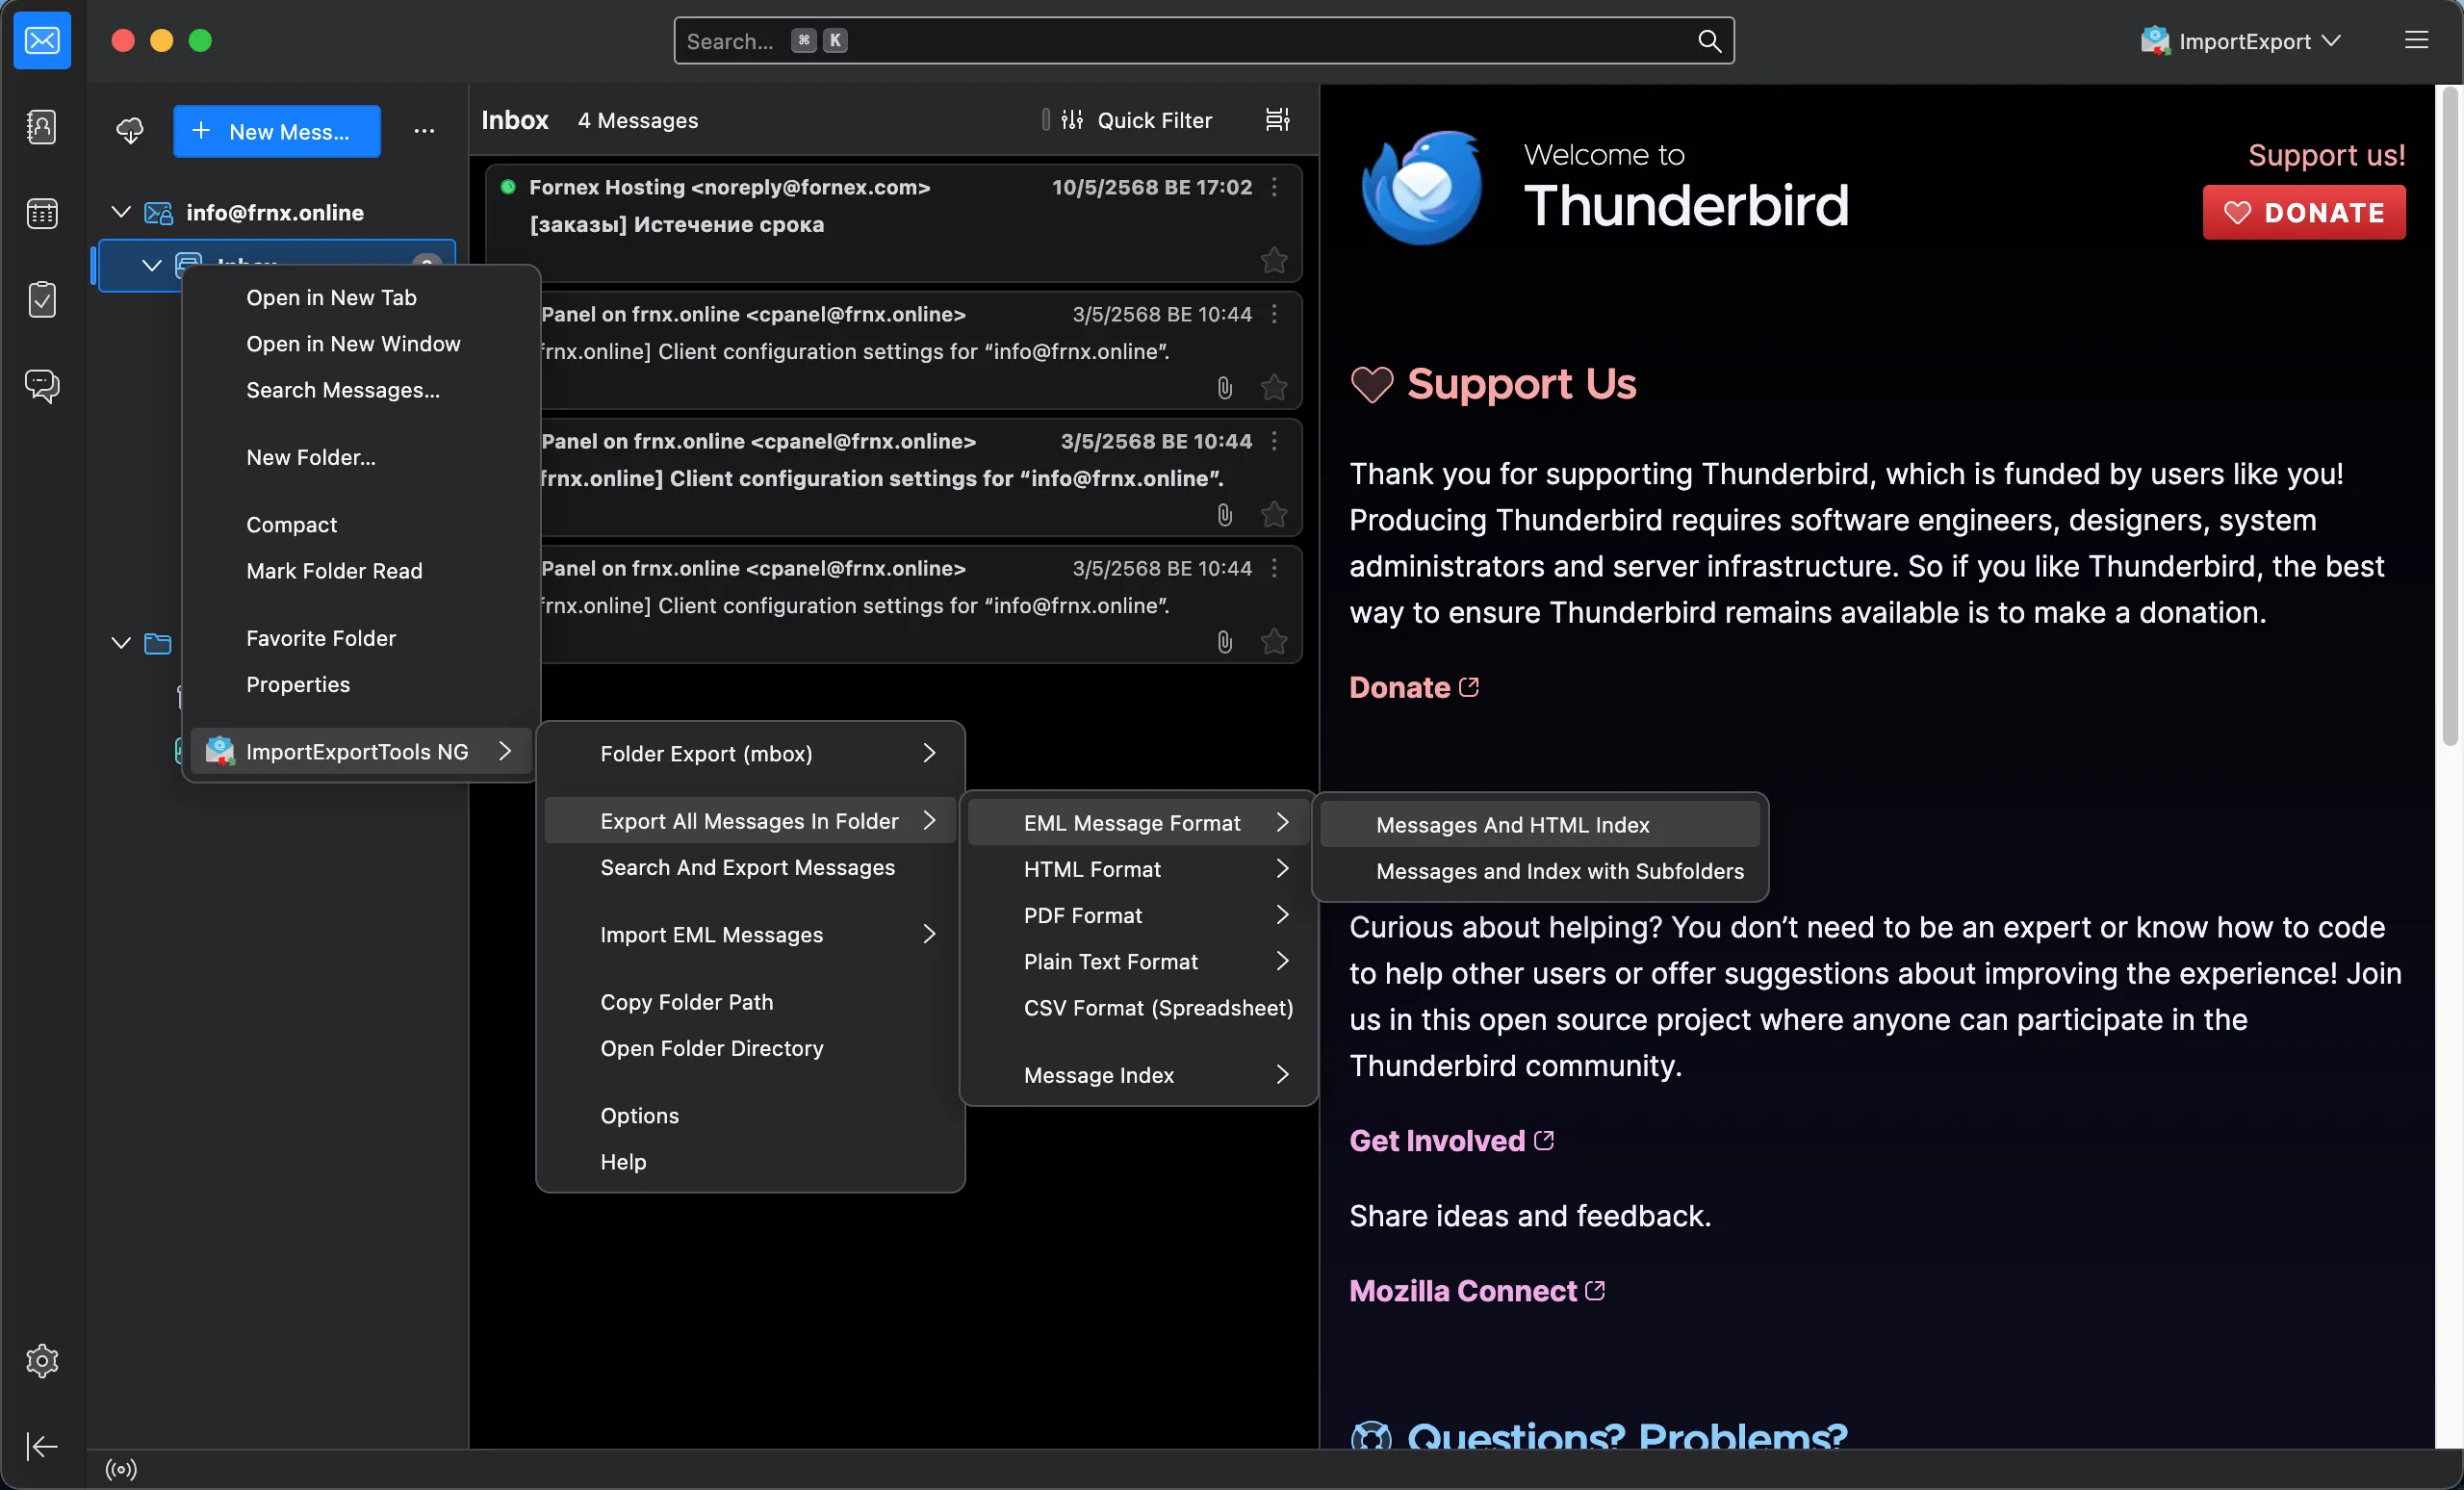
Task: Expand Plain Text Format submenu
Action: (1138, 961)
